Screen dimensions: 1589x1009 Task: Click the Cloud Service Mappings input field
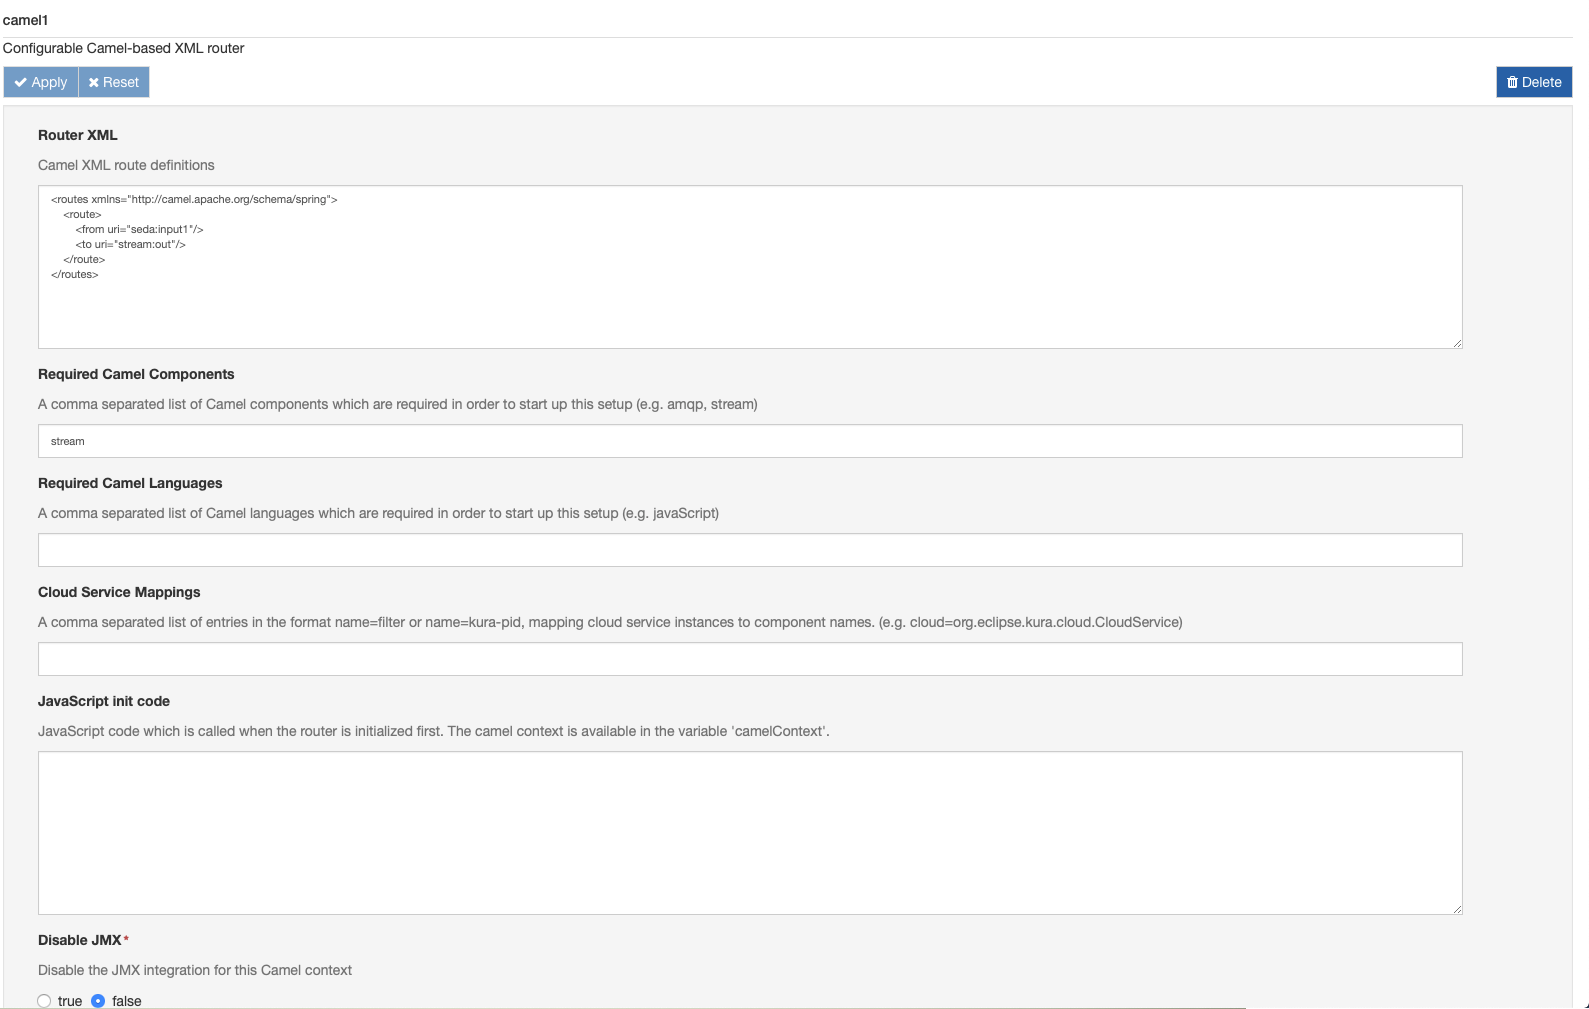click(700, 658)
